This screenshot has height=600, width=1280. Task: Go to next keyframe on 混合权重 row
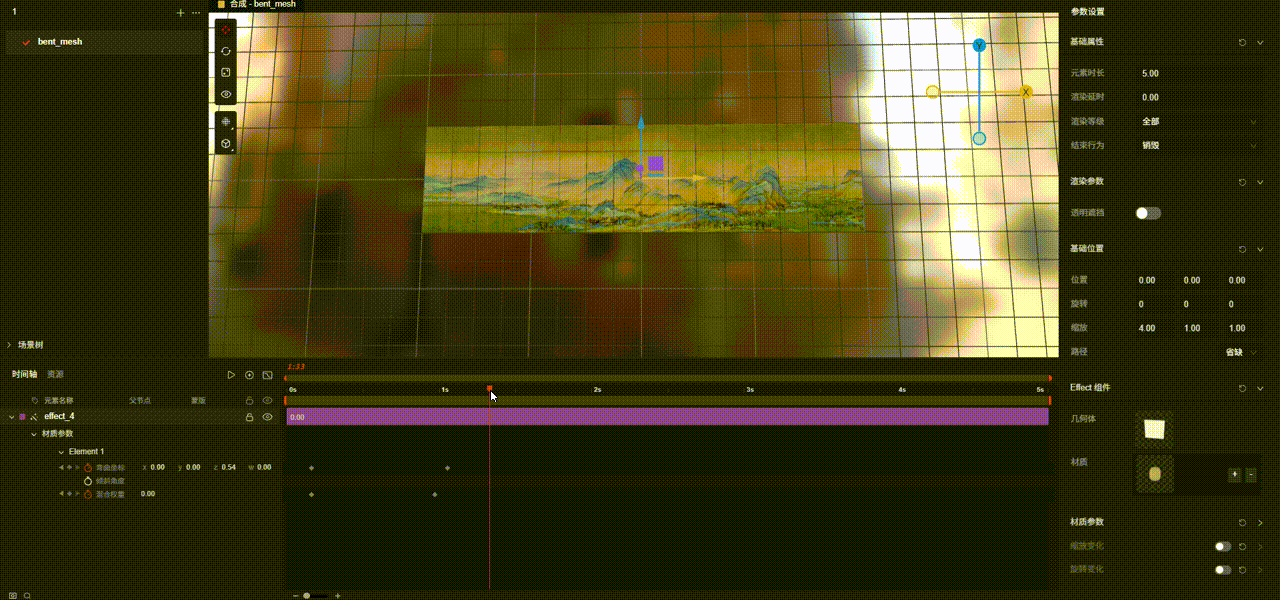[76, 494]
